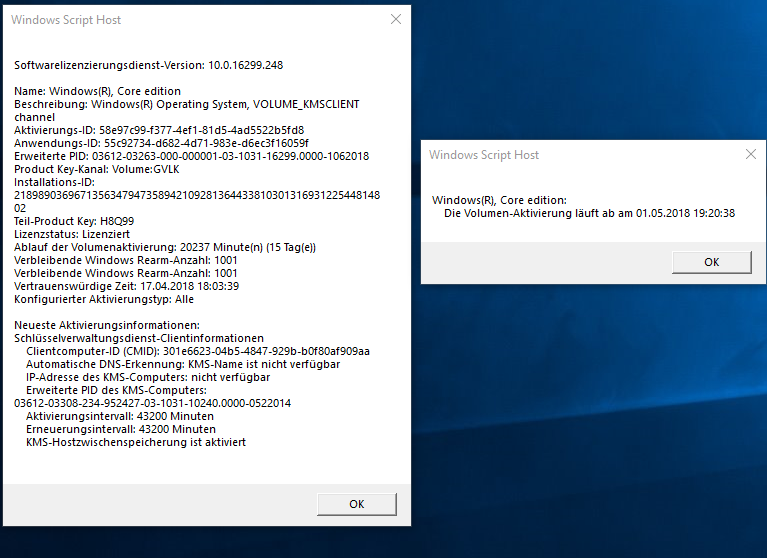Close the large Windows Script Host details window

396,20
